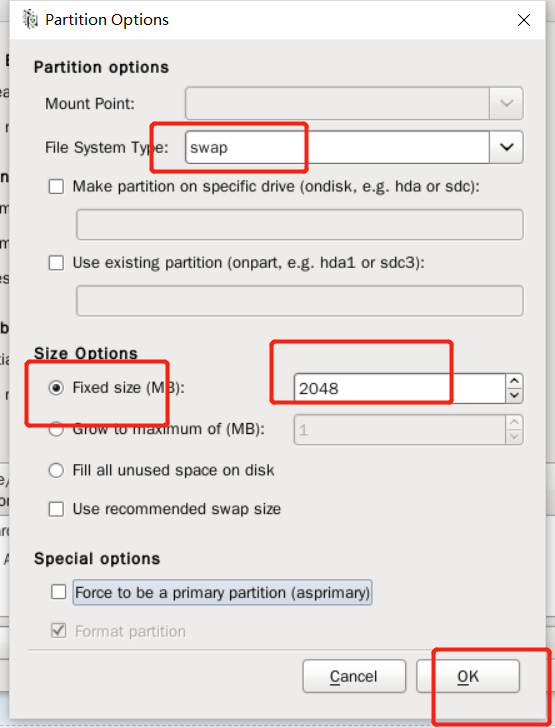Image resolution: width=555 pixels, height=728 pixels.
Task: Click the onpart partition name text field
Action: [x=300, y=301]
